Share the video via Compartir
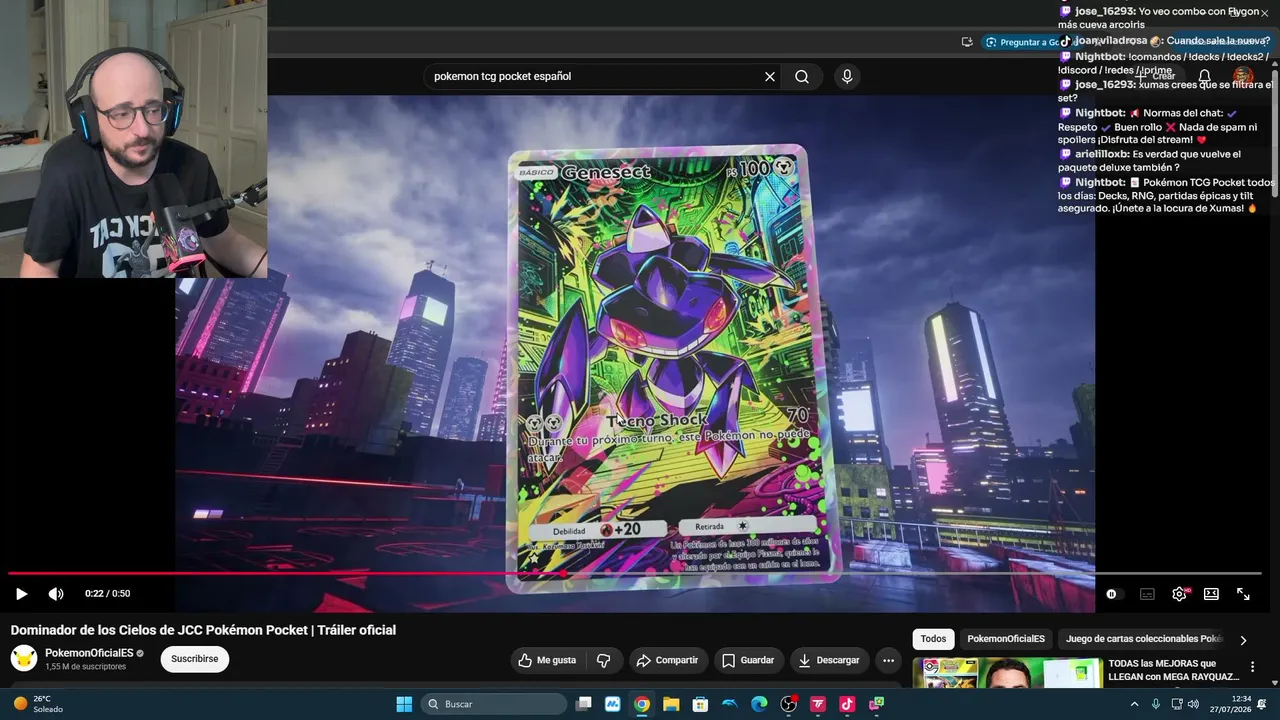 pyautogui.click(x=668, y=660)
